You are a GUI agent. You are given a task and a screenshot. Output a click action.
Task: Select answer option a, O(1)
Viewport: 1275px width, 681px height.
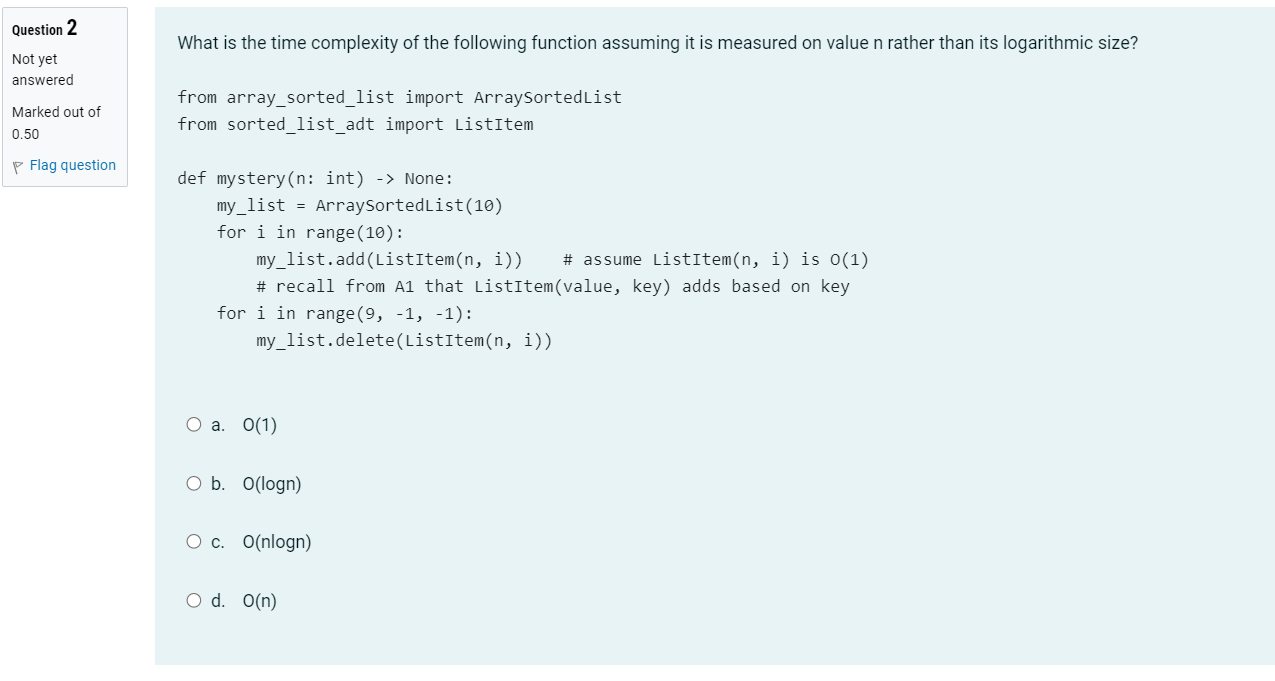pos(193,425)
